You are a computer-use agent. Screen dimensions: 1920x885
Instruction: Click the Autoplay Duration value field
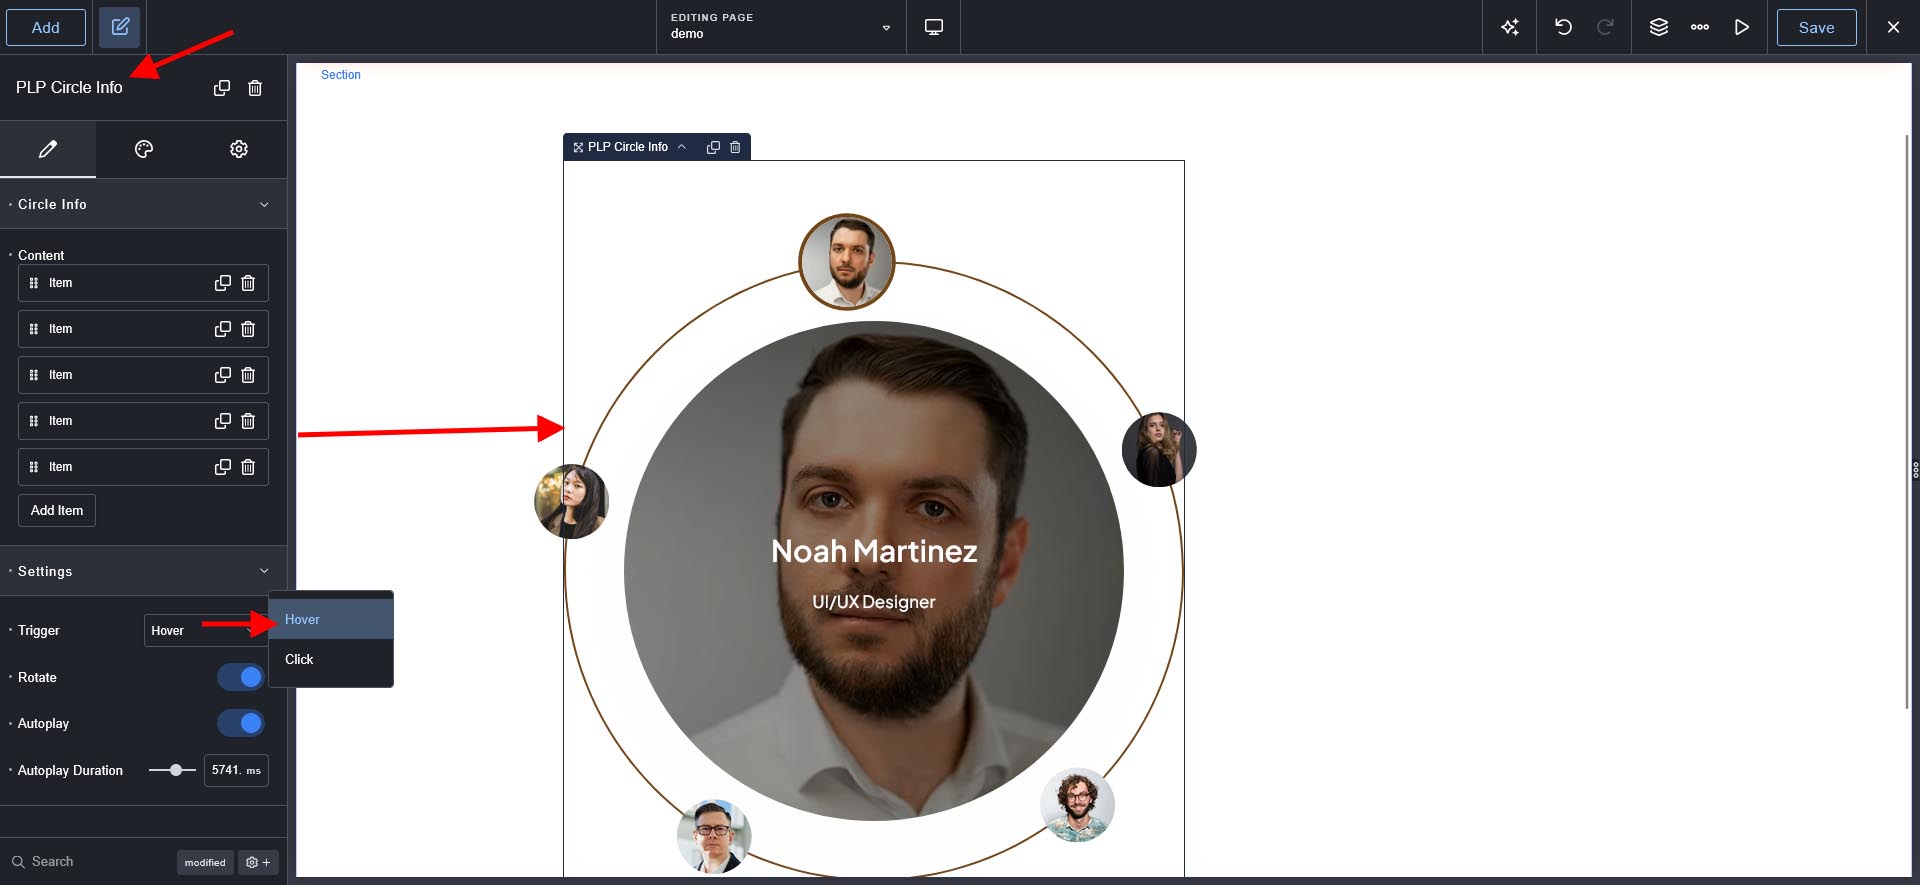[x=236, y=770]
